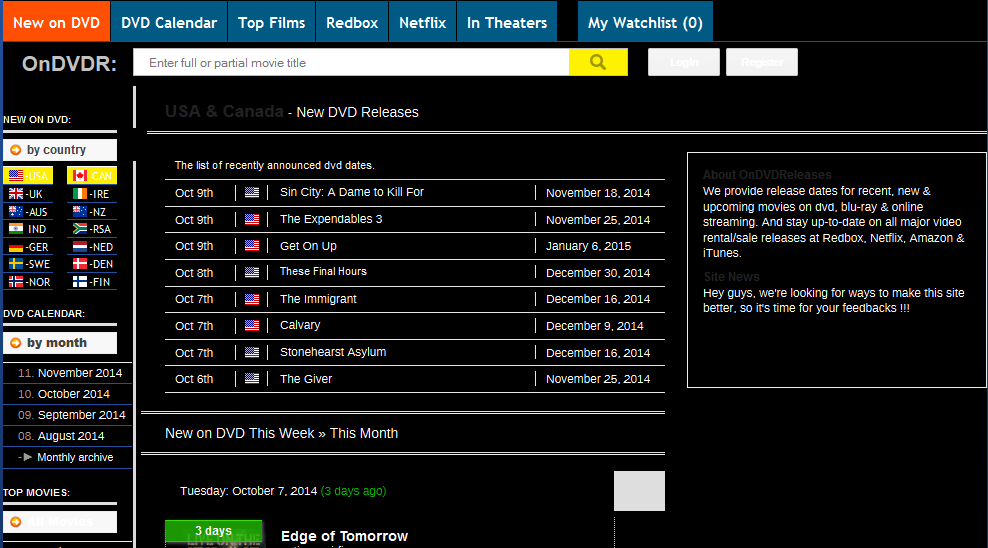Click the Register button
Screen dimensions: 988x548
[762, 62]
